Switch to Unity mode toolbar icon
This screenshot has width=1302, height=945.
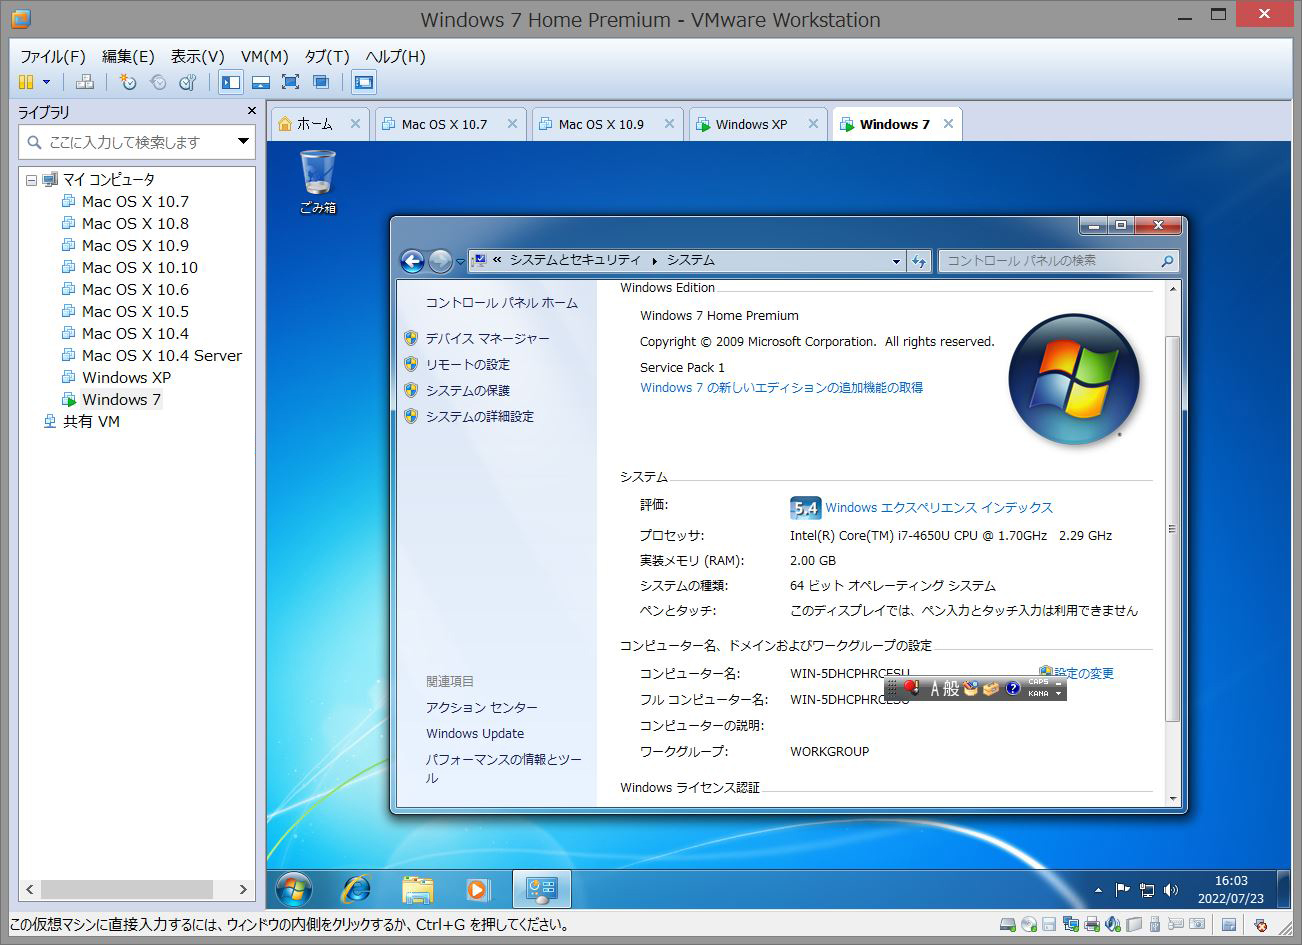click(x=321, y=82)
